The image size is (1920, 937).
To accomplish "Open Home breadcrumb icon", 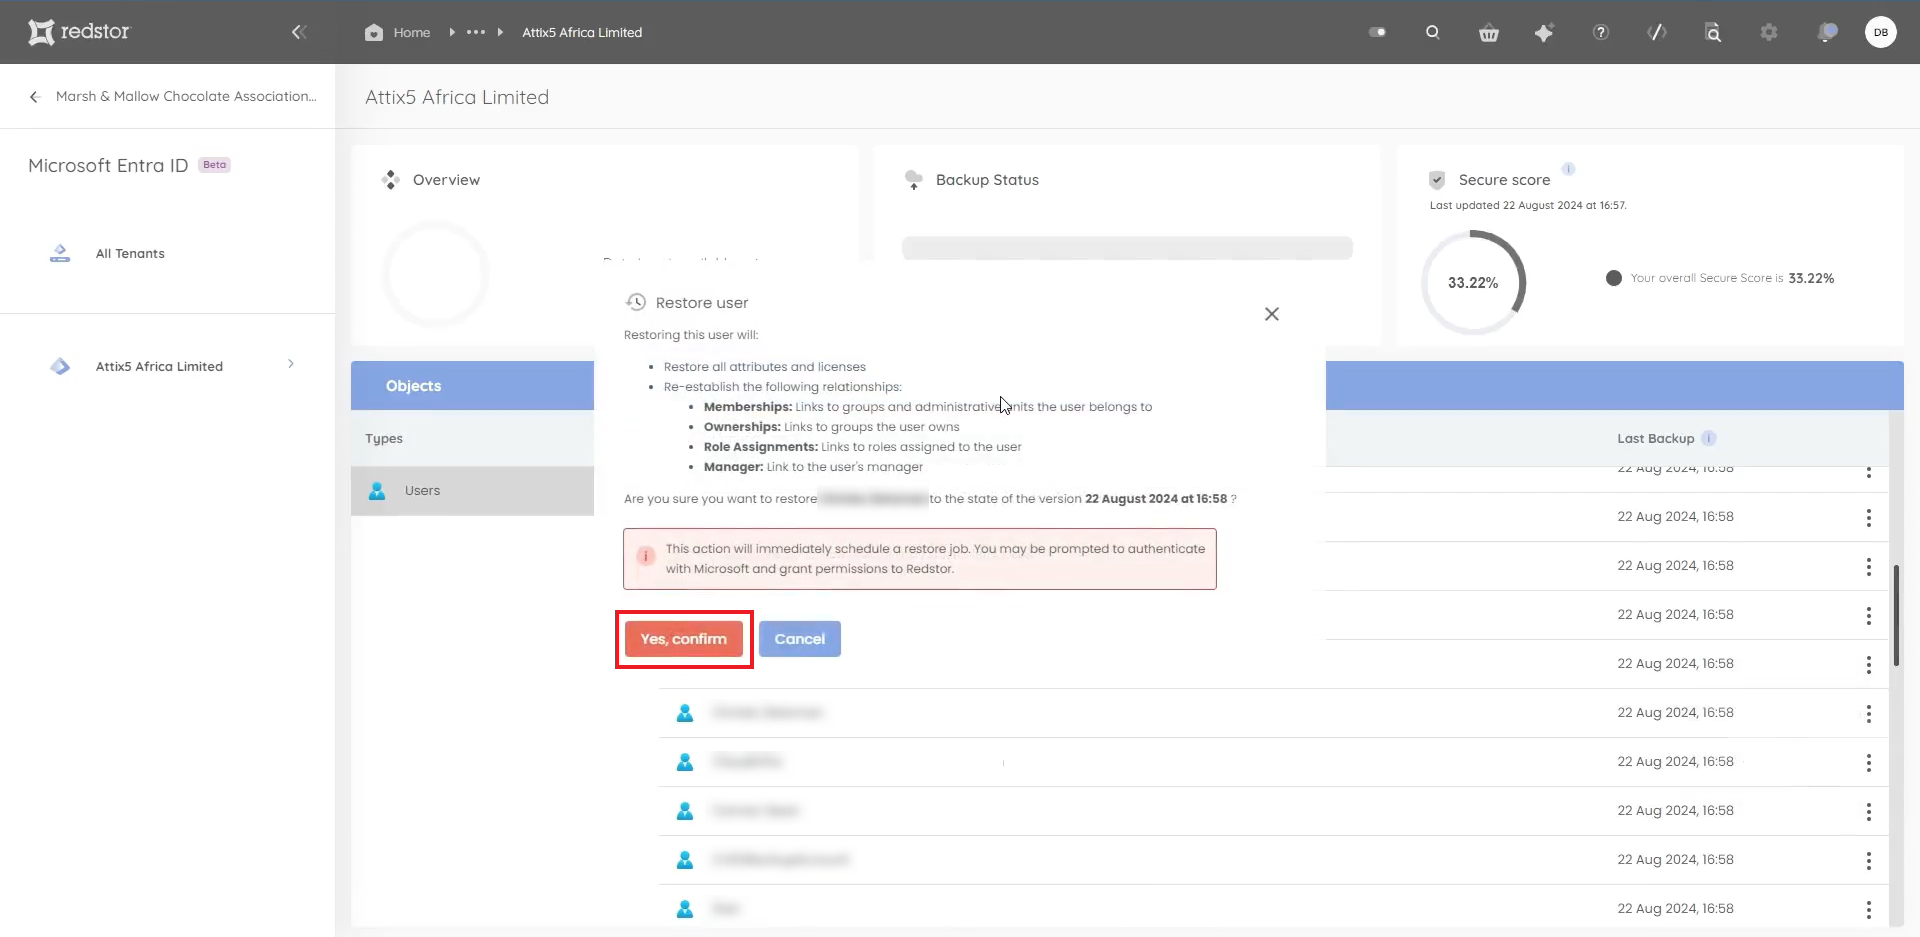I will tap(374, 32).
